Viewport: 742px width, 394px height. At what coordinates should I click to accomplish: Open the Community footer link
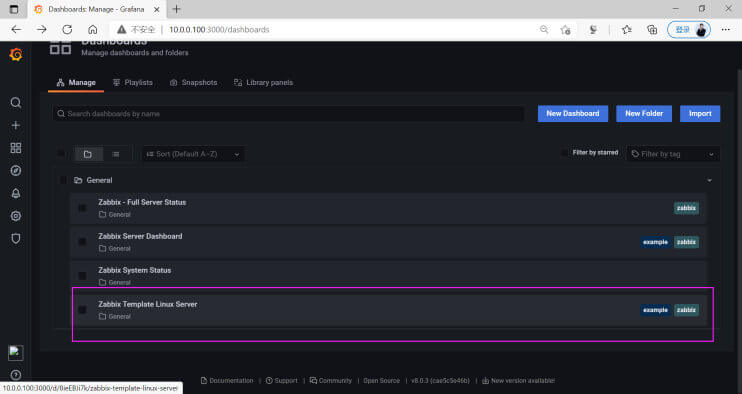[x=331, y=381]
